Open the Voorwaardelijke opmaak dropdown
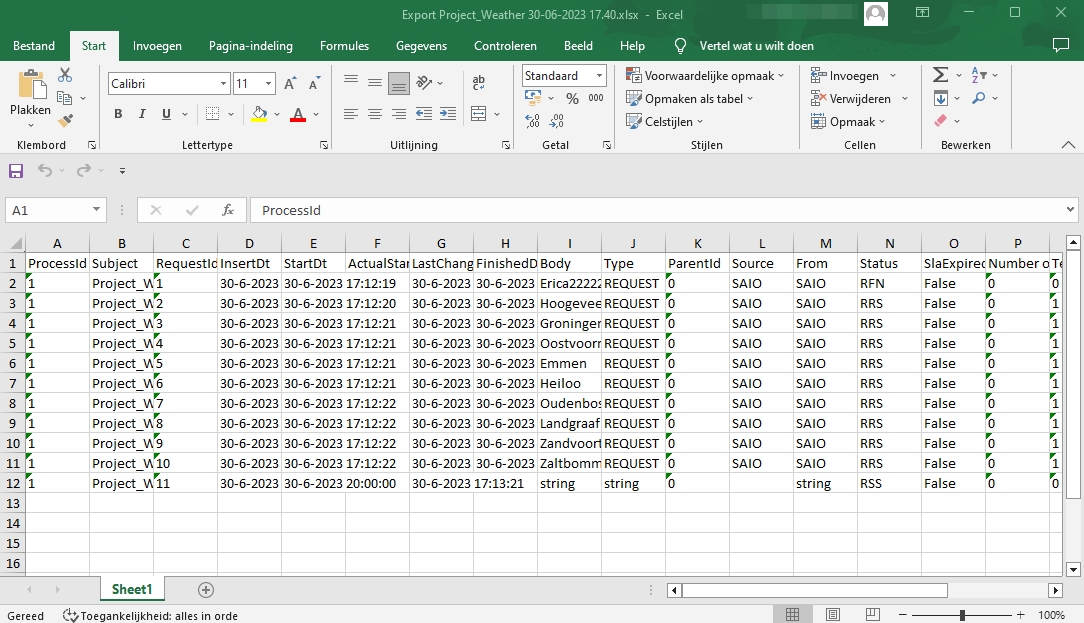The image size is (1084, 623). pyautogui.click(x=705, y=76)
